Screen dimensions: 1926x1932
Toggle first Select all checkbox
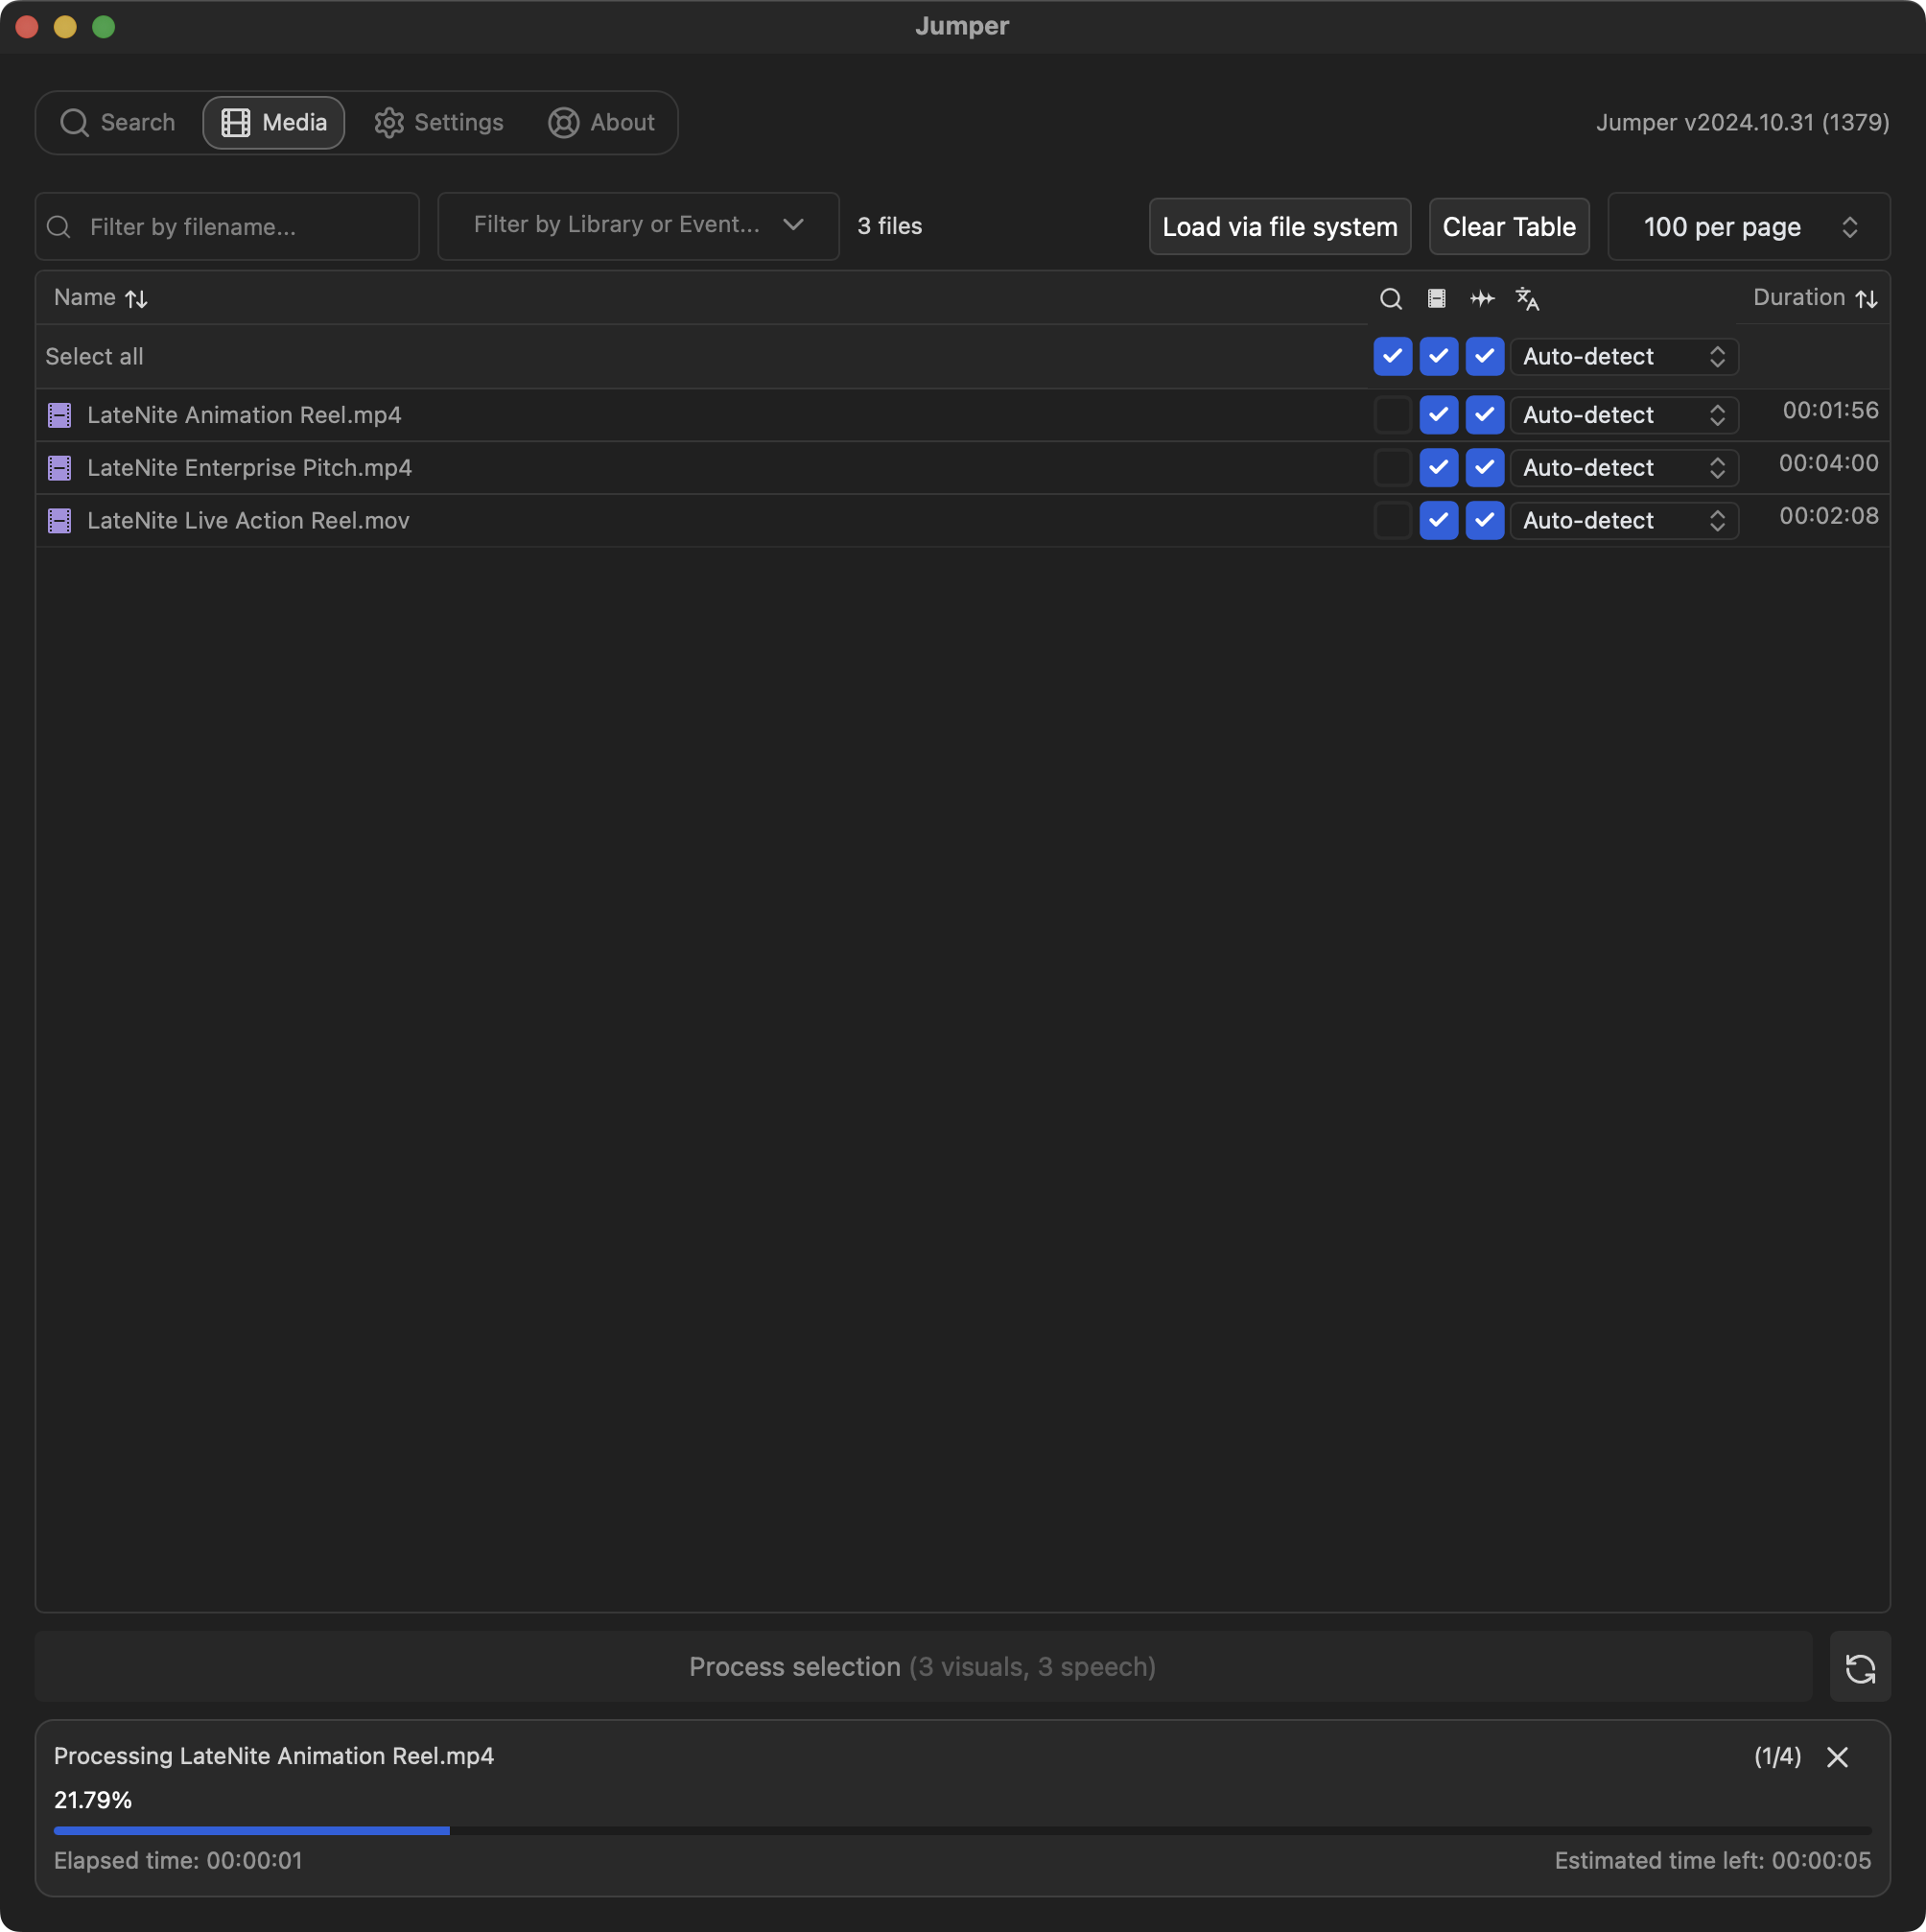1392,357
